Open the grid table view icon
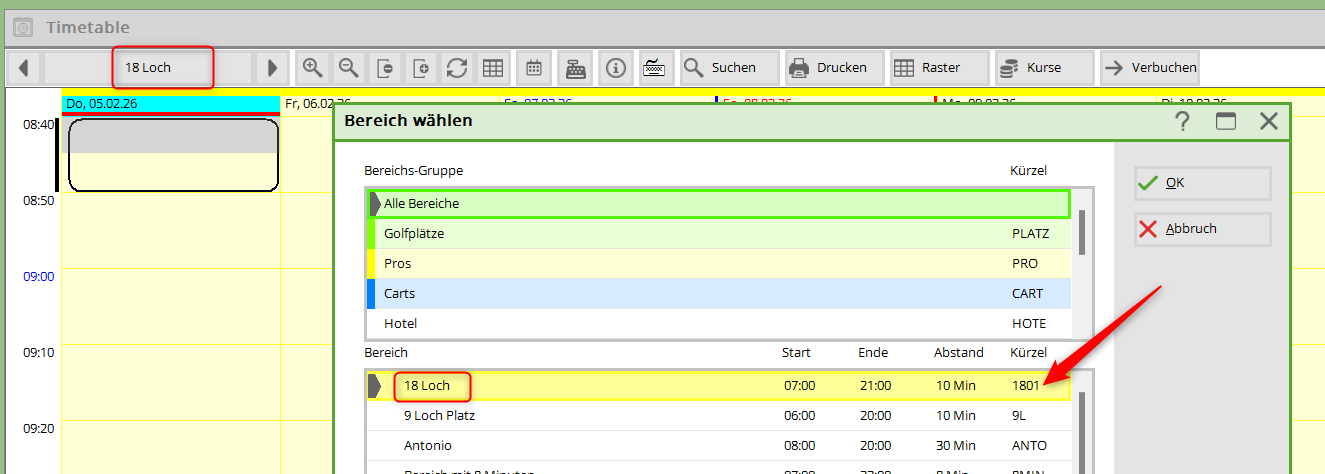Screen dimensions: 1325x474 click(492, 68)
